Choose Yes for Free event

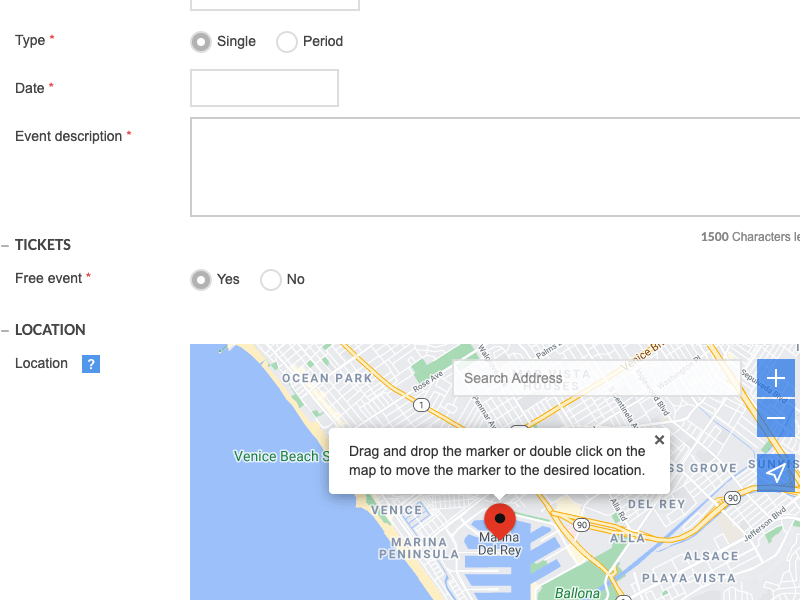coord(201,280)
